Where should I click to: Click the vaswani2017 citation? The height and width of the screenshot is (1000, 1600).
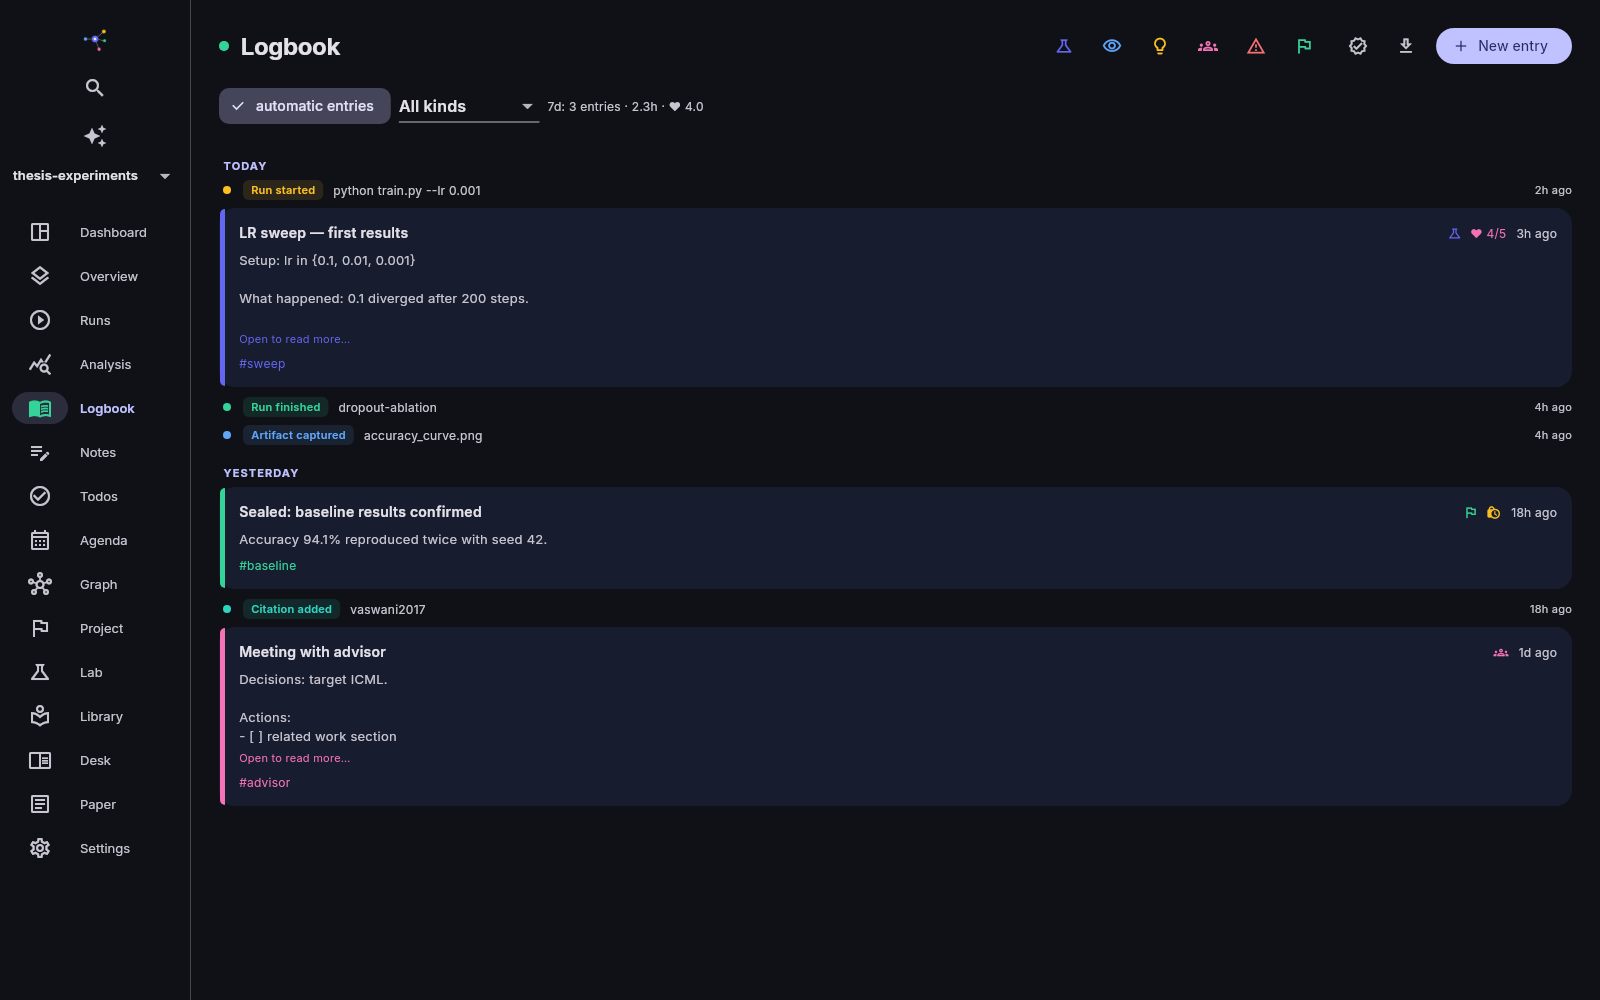388,610
